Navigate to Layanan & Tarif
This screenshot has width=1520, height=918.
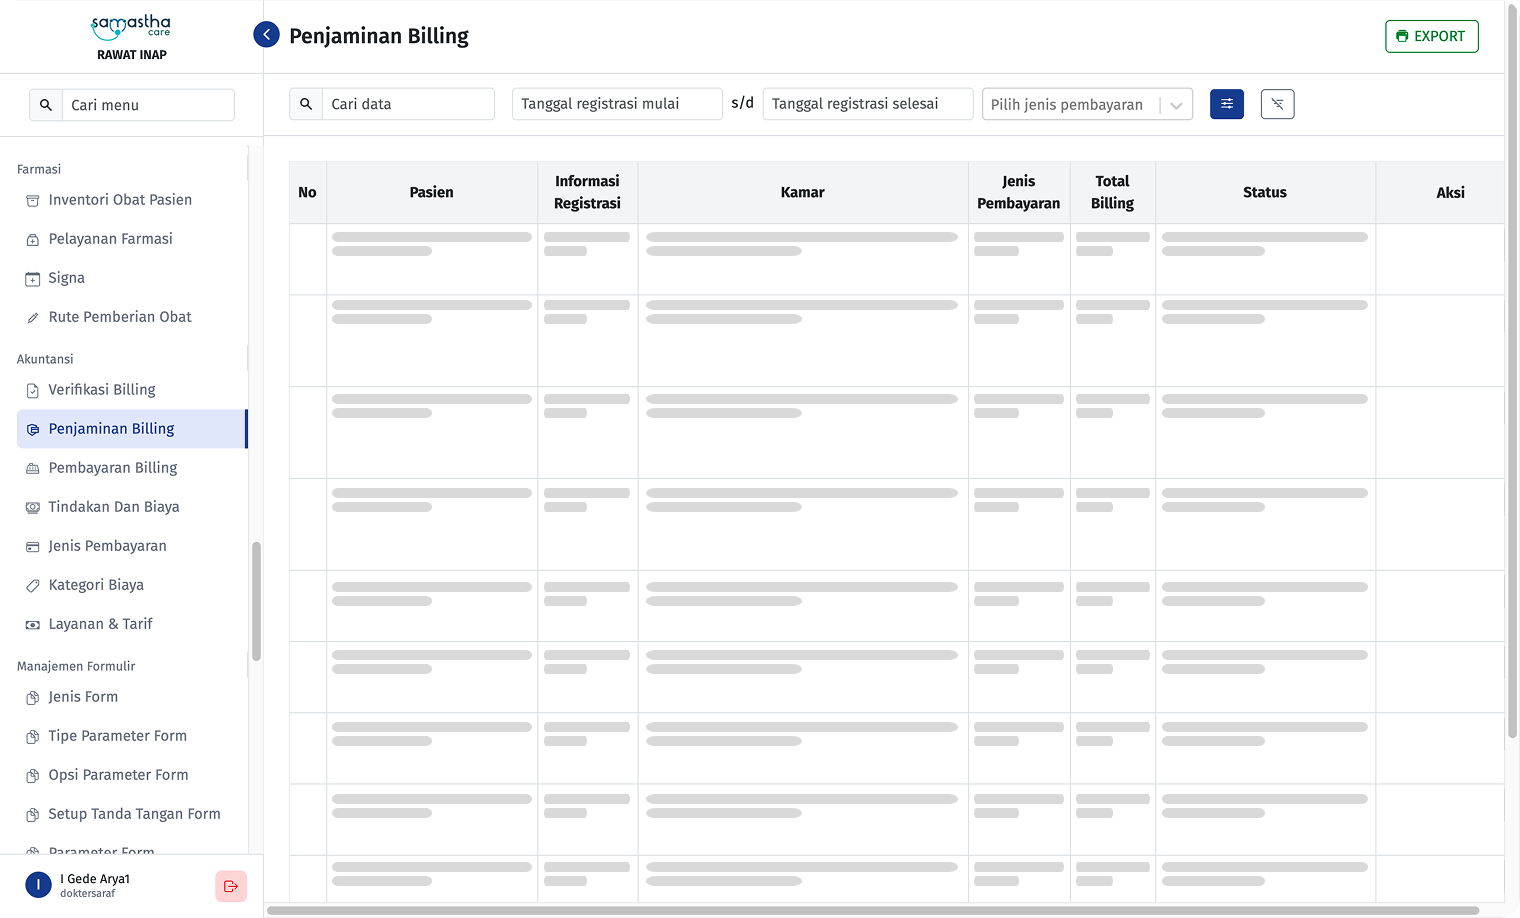pyautogui.click(x=100, y=624)
